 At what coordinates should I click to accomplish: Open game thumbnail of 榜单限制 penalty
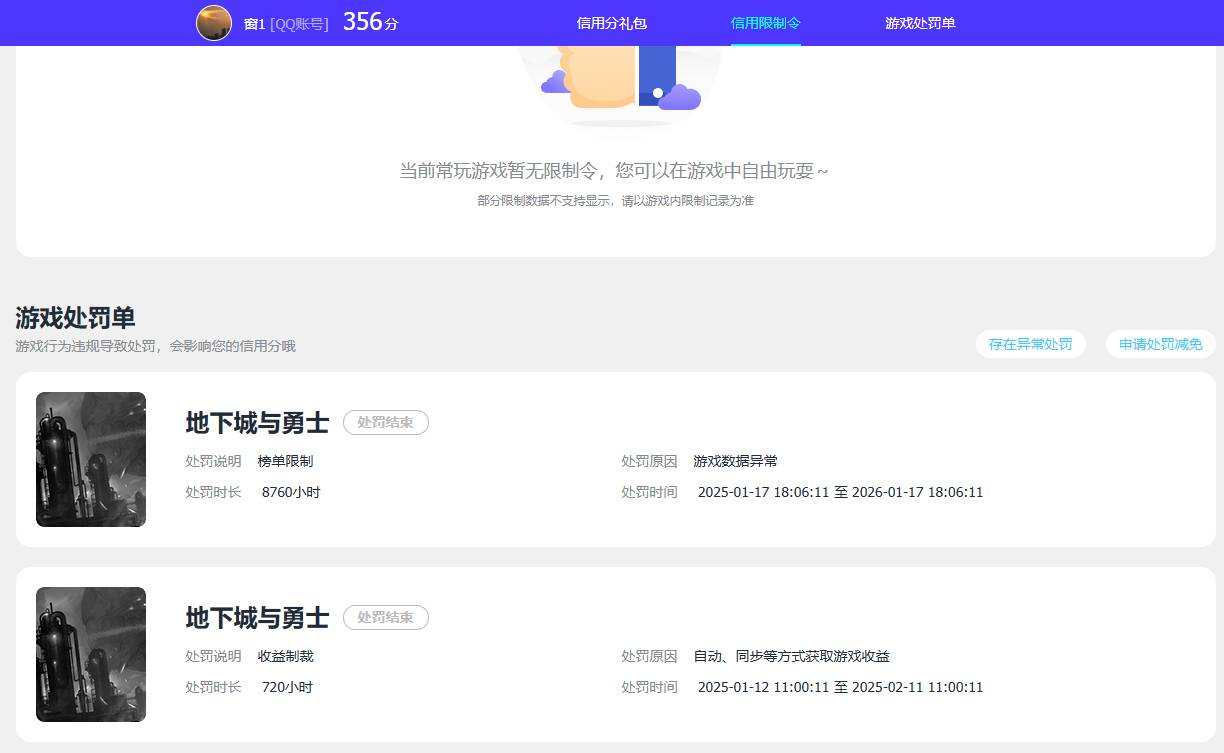91,459
